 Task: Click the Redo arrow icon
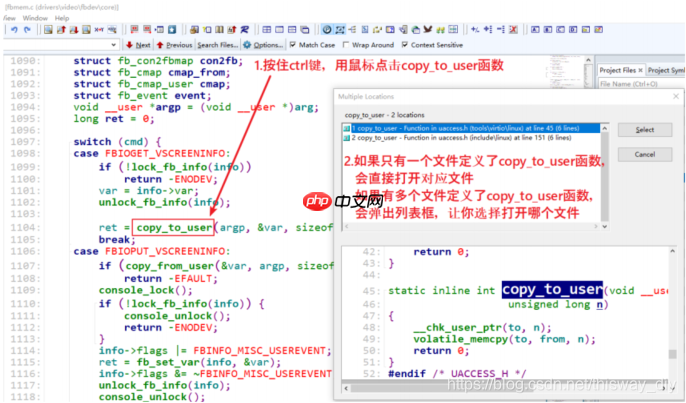pos(27,30)
